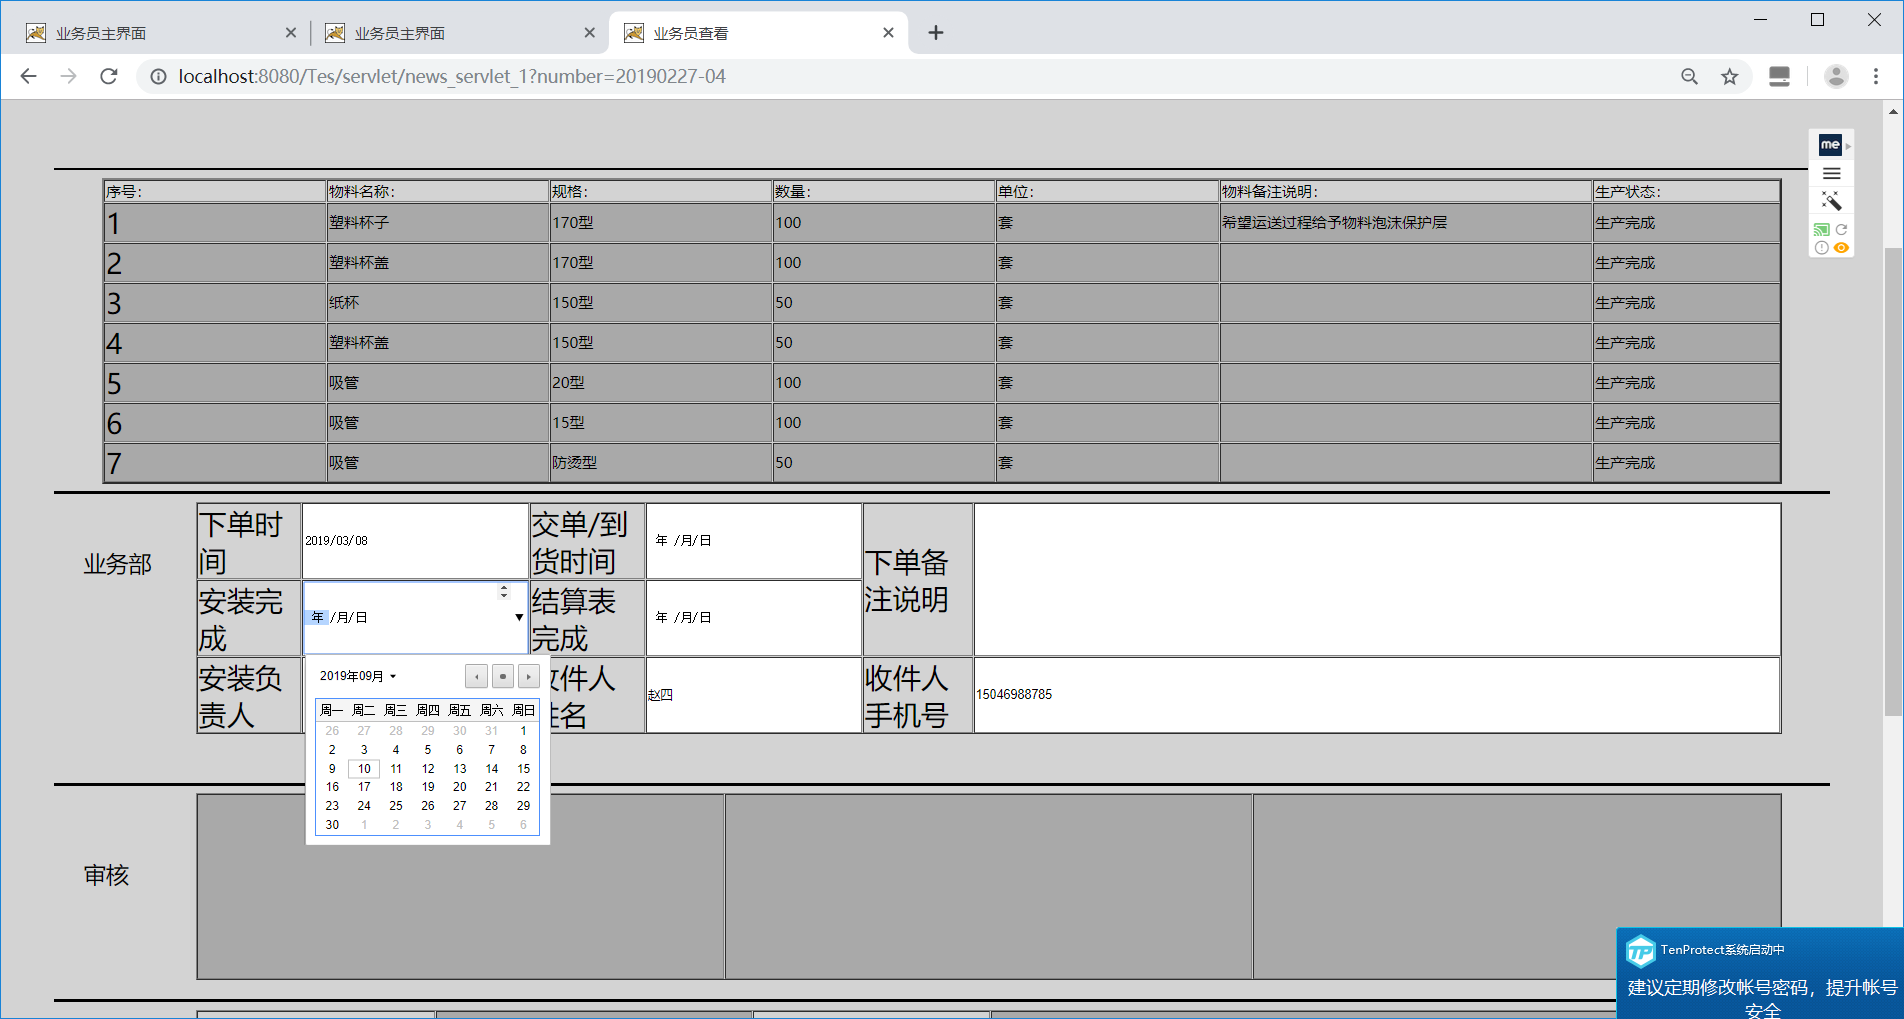The height and width of the screenshot is (1019, 1904).
Task: Click the 安装完成 date field dropdown arrow
Action: (x=519, y=617)
